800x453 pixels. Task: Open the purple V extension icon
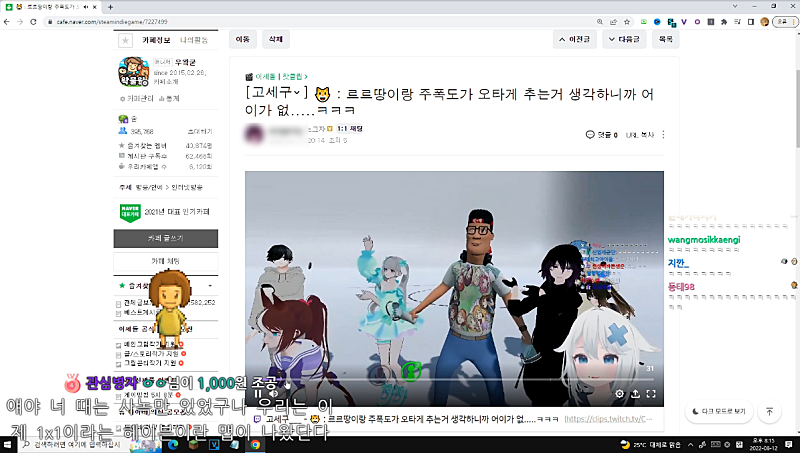(684, 22)
